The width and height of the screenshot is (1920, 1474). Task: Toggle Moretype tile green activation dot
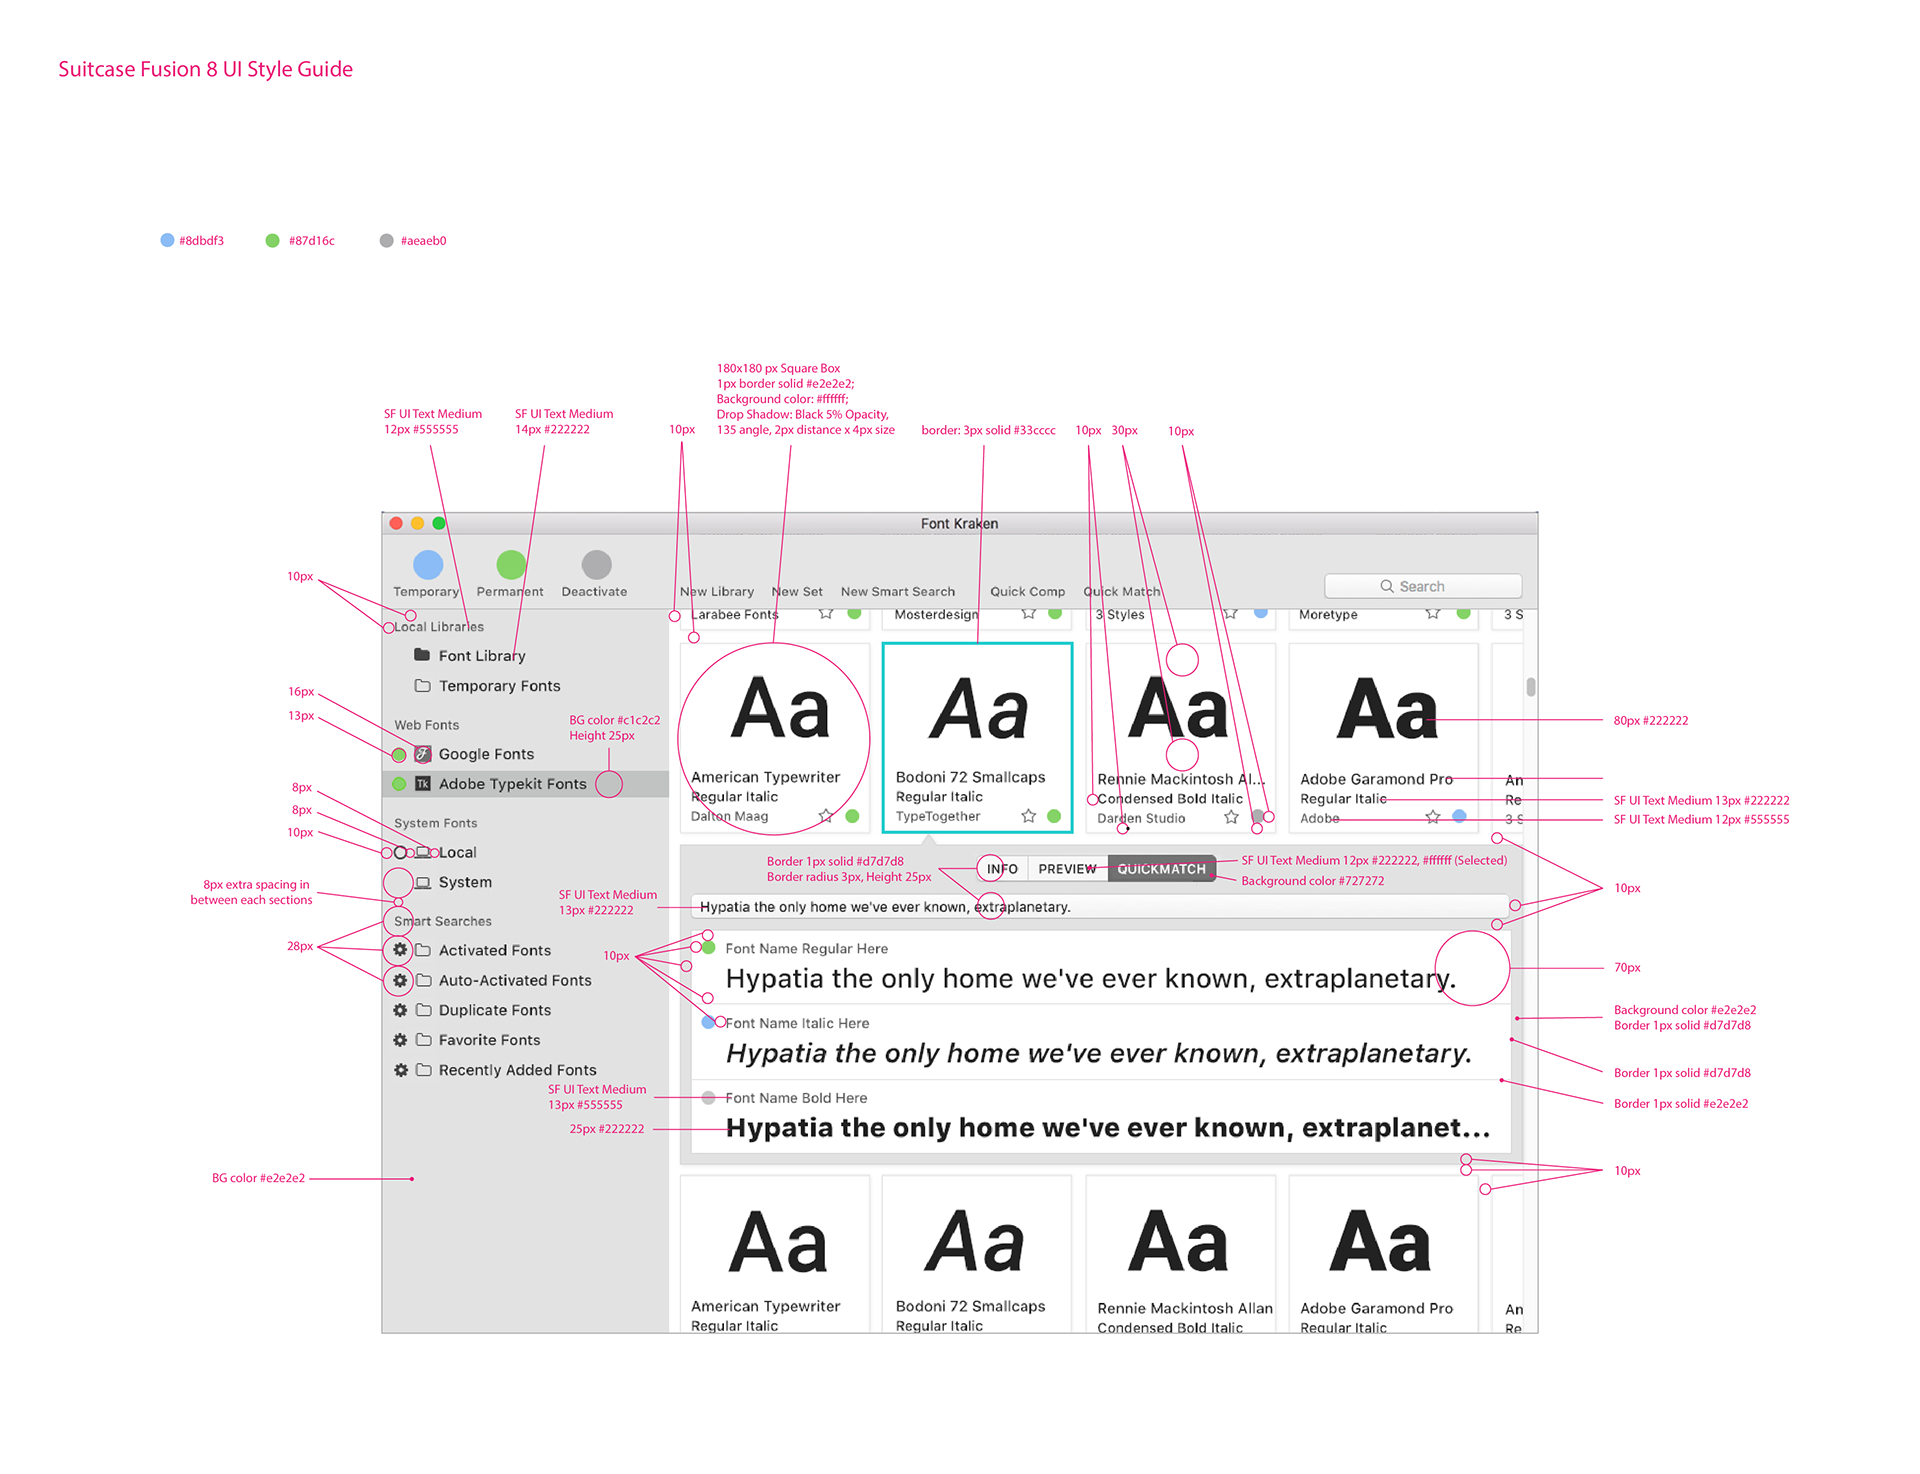[1463, 613]
